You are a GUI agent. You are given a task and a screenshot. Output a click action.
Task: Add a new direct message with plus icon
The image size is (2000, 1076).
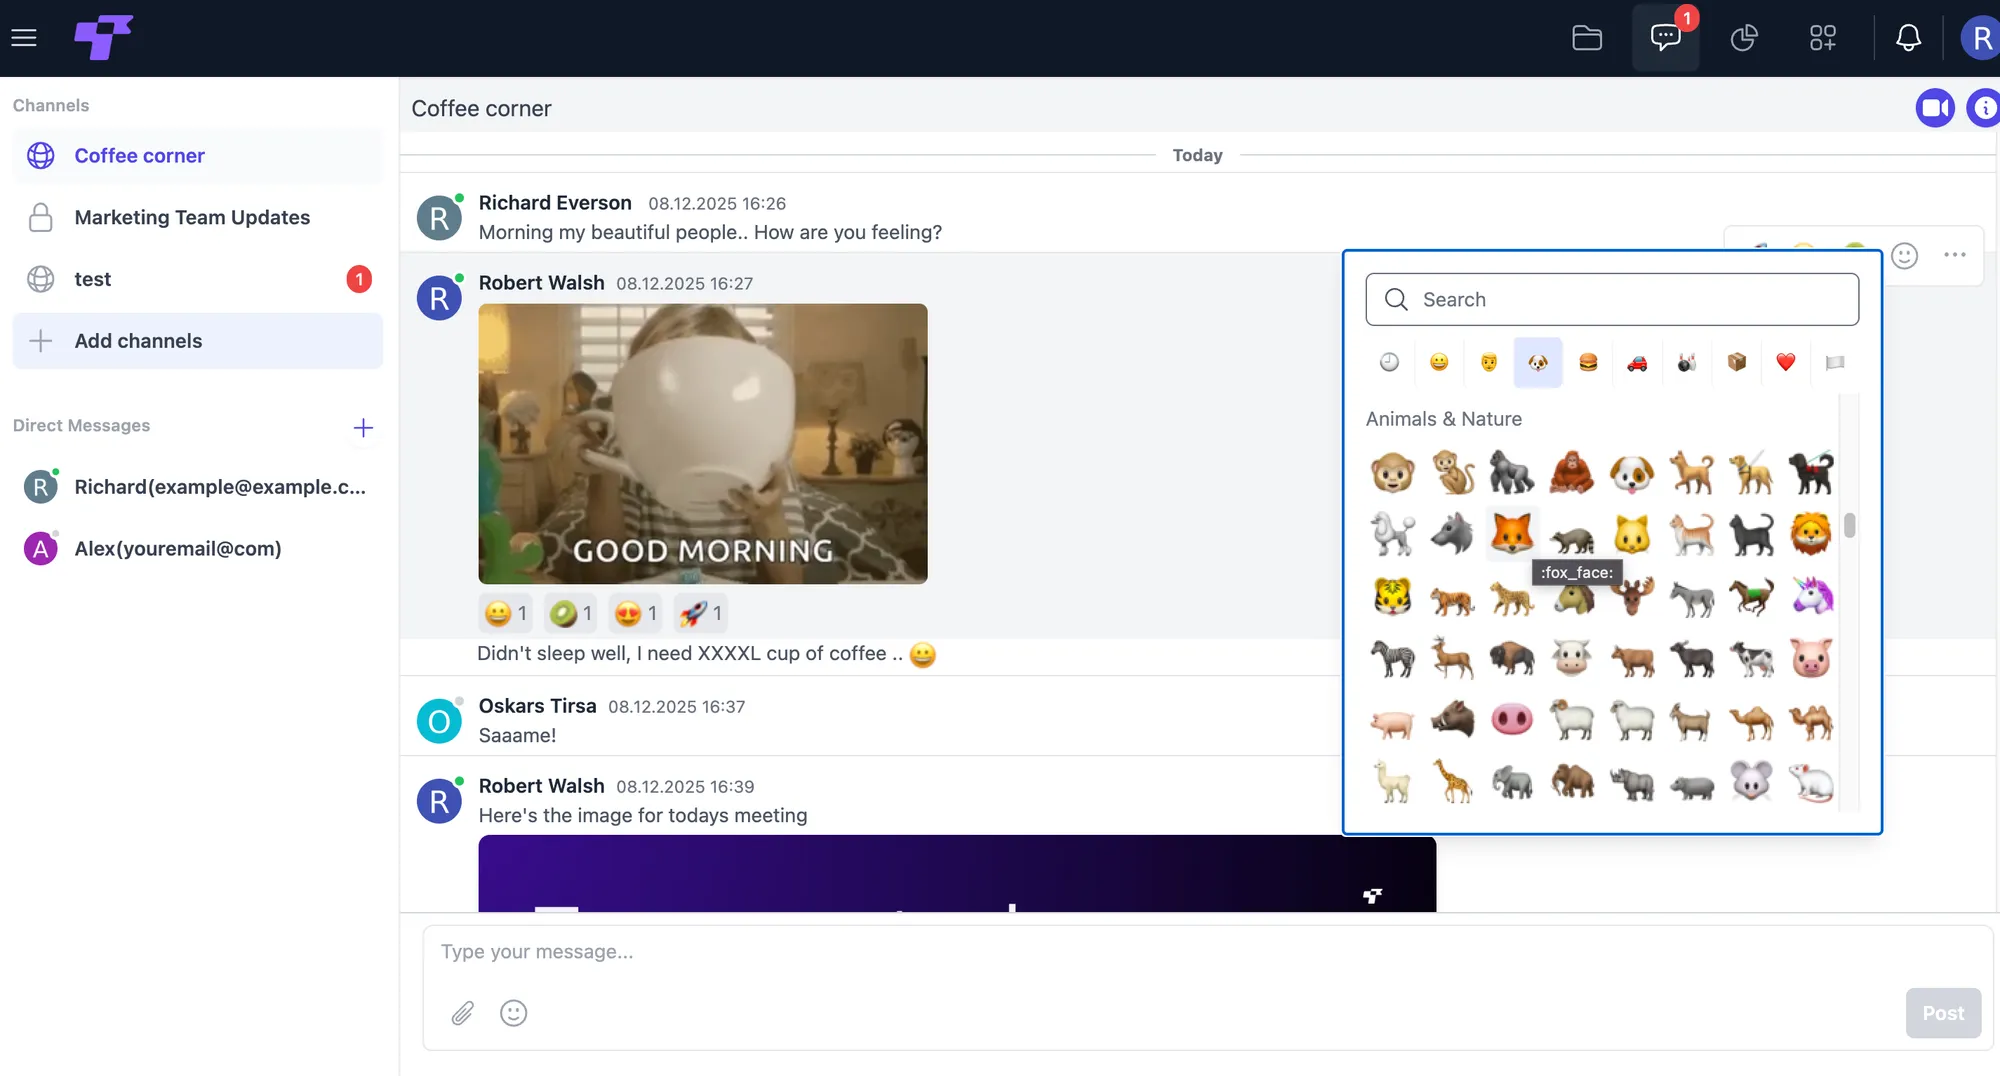(x=363, y=428)
